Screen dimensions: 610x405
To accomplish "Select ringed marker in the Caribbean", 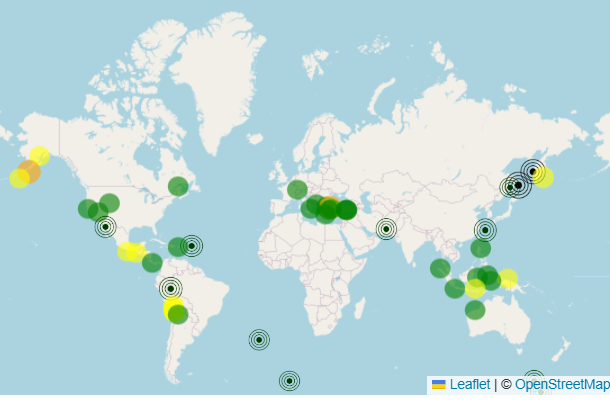I will (192, 245).
